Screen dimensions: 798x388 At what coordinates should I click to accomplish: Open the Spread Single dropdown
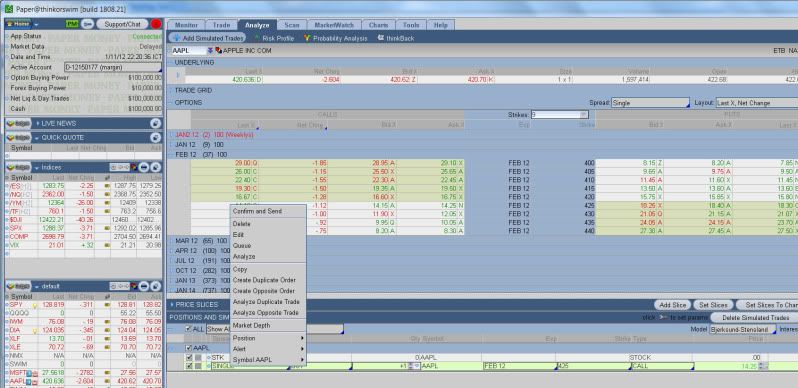point(650,103)
